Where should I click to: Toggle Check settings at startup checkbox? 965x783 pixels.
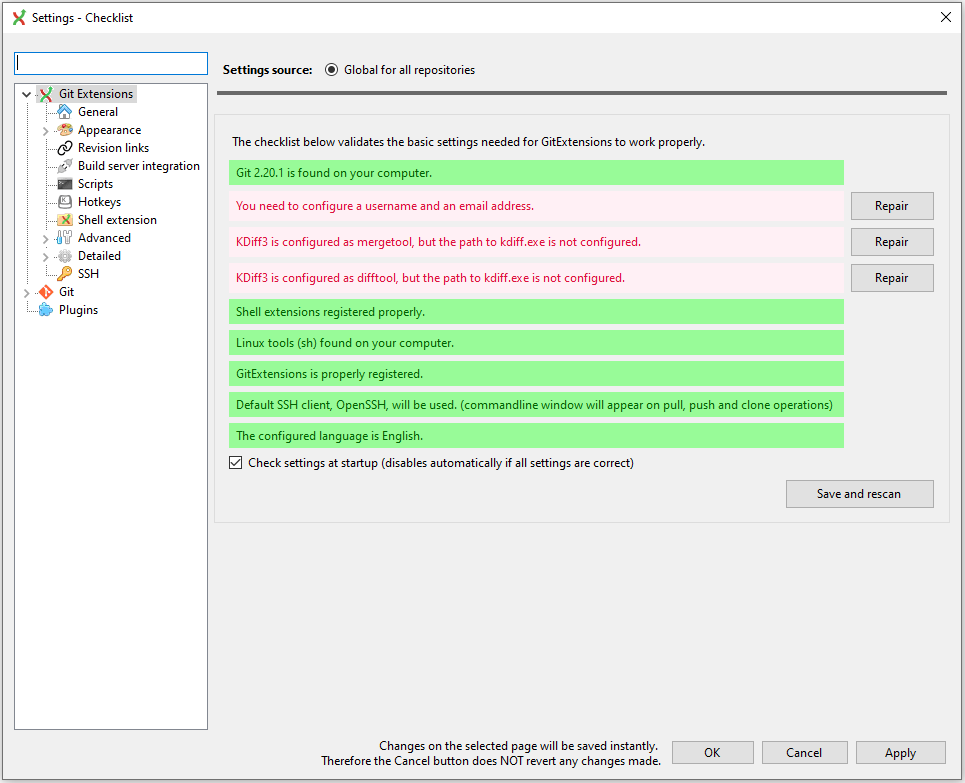tap(236, 463)
